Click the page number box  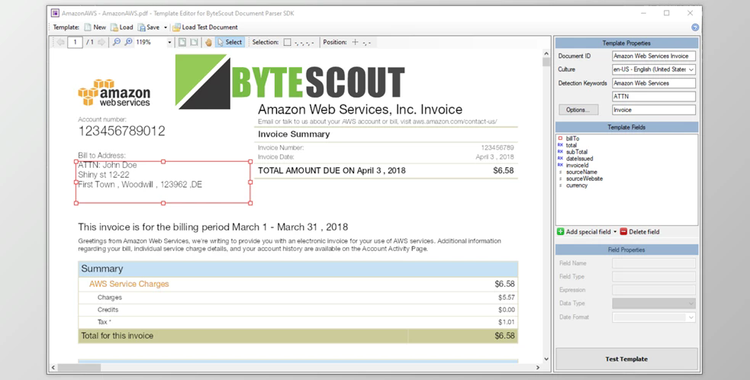coord(75,42)
